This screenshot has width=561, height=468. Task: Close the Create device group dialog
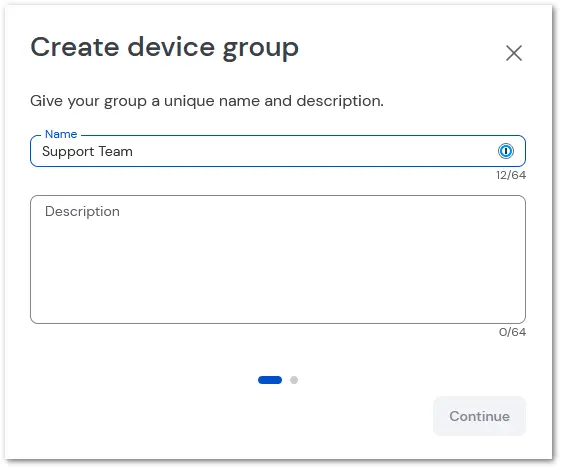[x=514, y=53]
